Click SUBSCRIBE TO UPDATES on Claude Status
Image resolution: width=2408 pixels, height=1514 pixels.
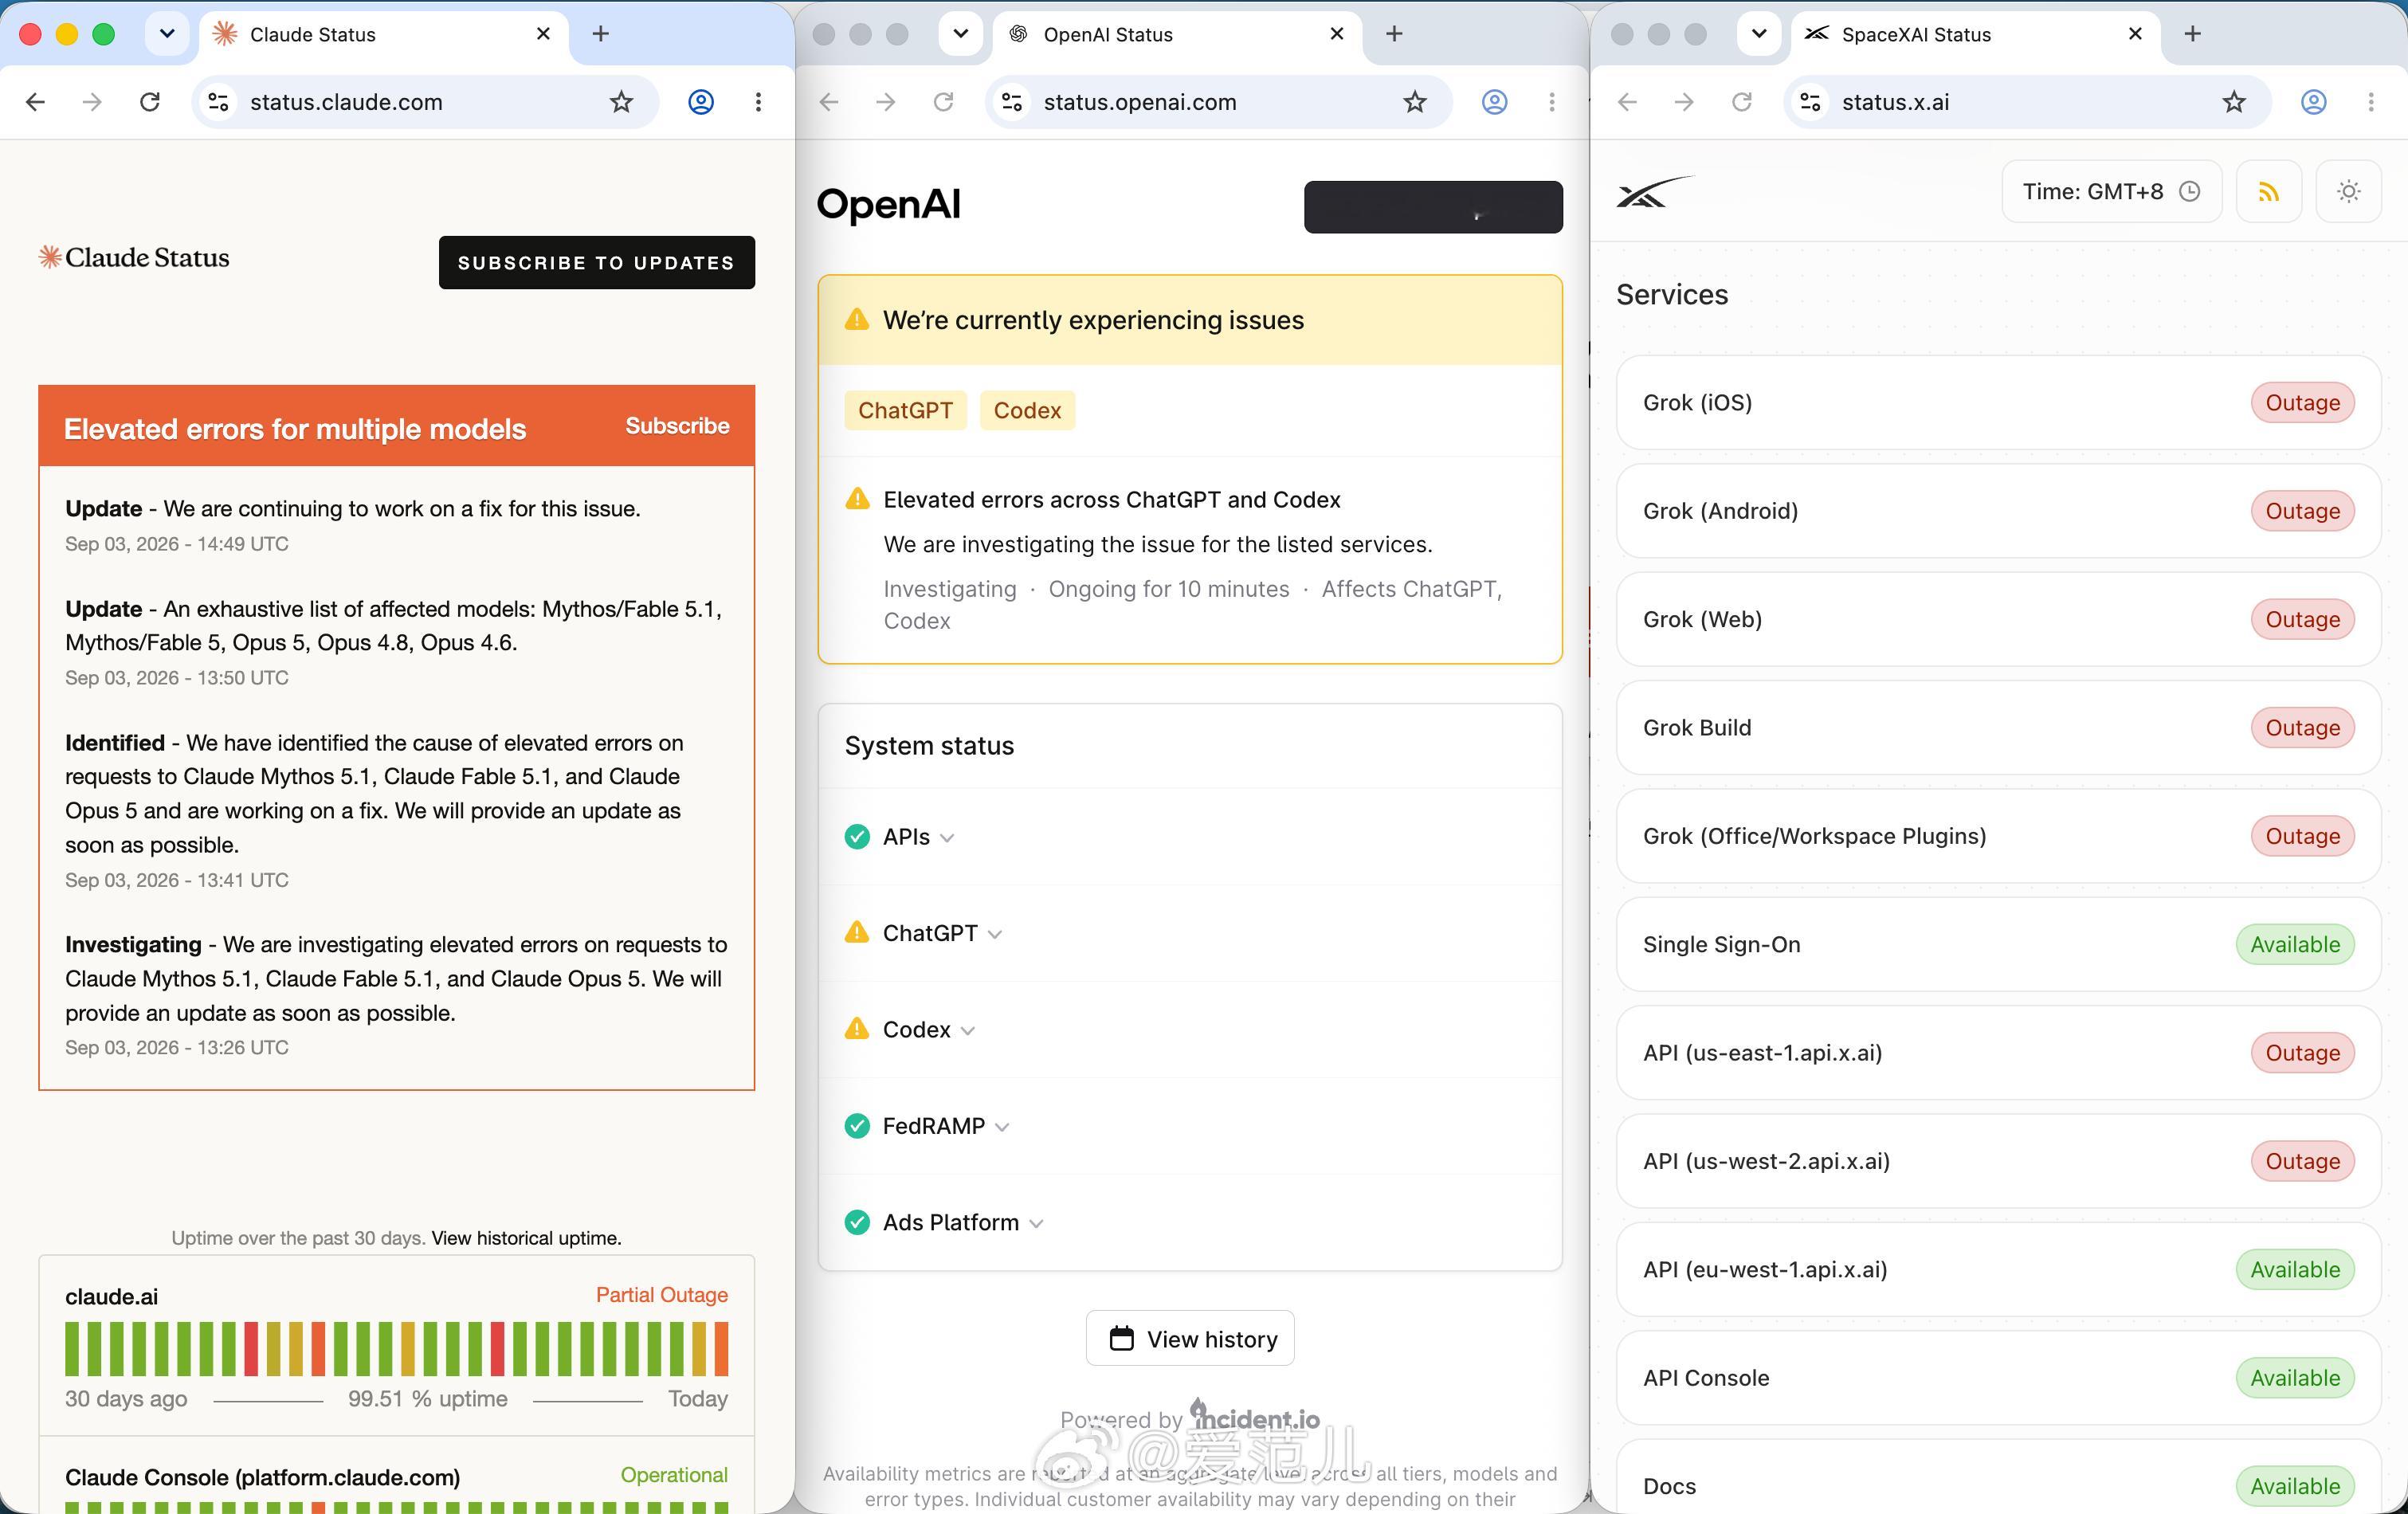(x=597, y=263)
